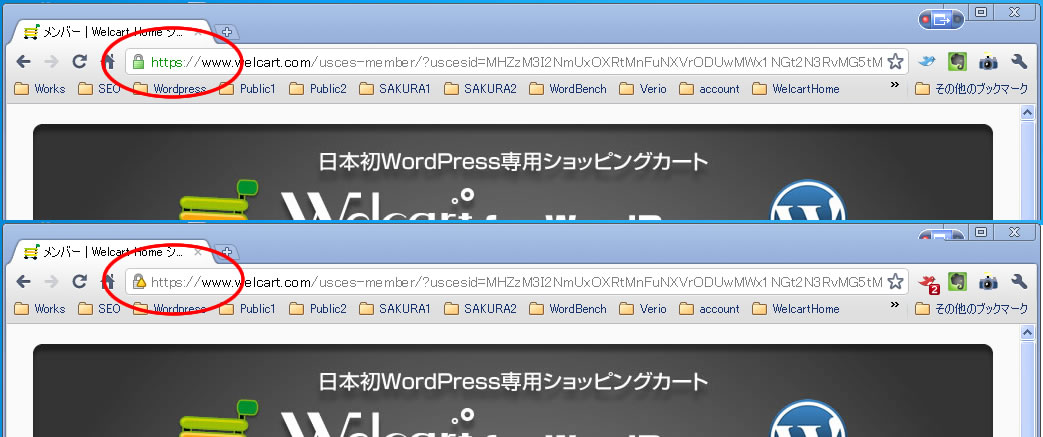
Task: Click WordPress logo in warning-padlock window banner
Action: point(808,419)
